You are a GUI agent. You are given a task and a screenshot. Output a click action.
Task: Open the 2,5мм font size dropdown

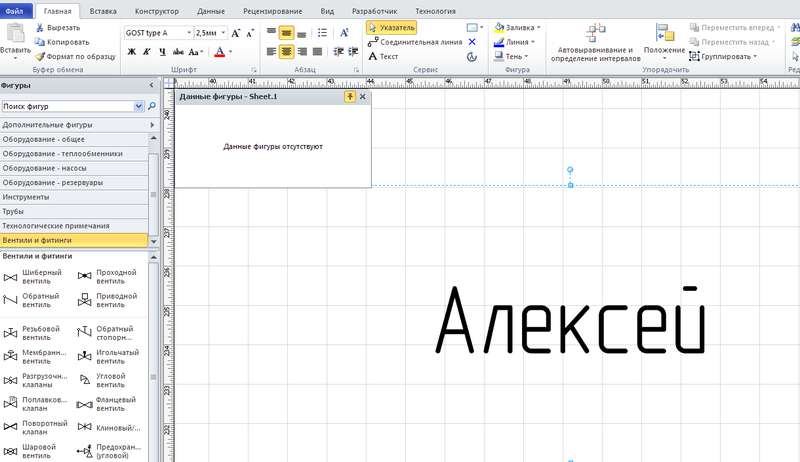[223, 33]
